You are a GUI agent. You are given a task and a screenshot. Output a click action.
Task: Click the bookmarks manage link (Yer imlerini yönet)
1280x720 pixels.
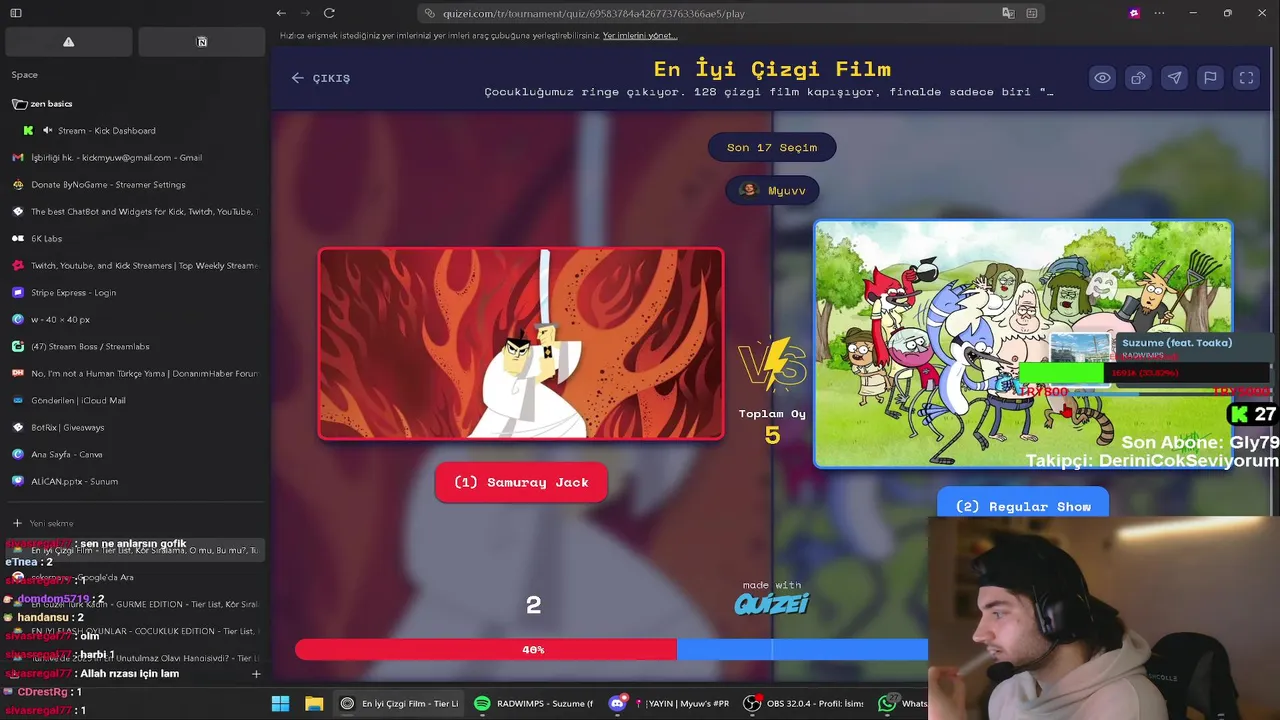point(640,35)
